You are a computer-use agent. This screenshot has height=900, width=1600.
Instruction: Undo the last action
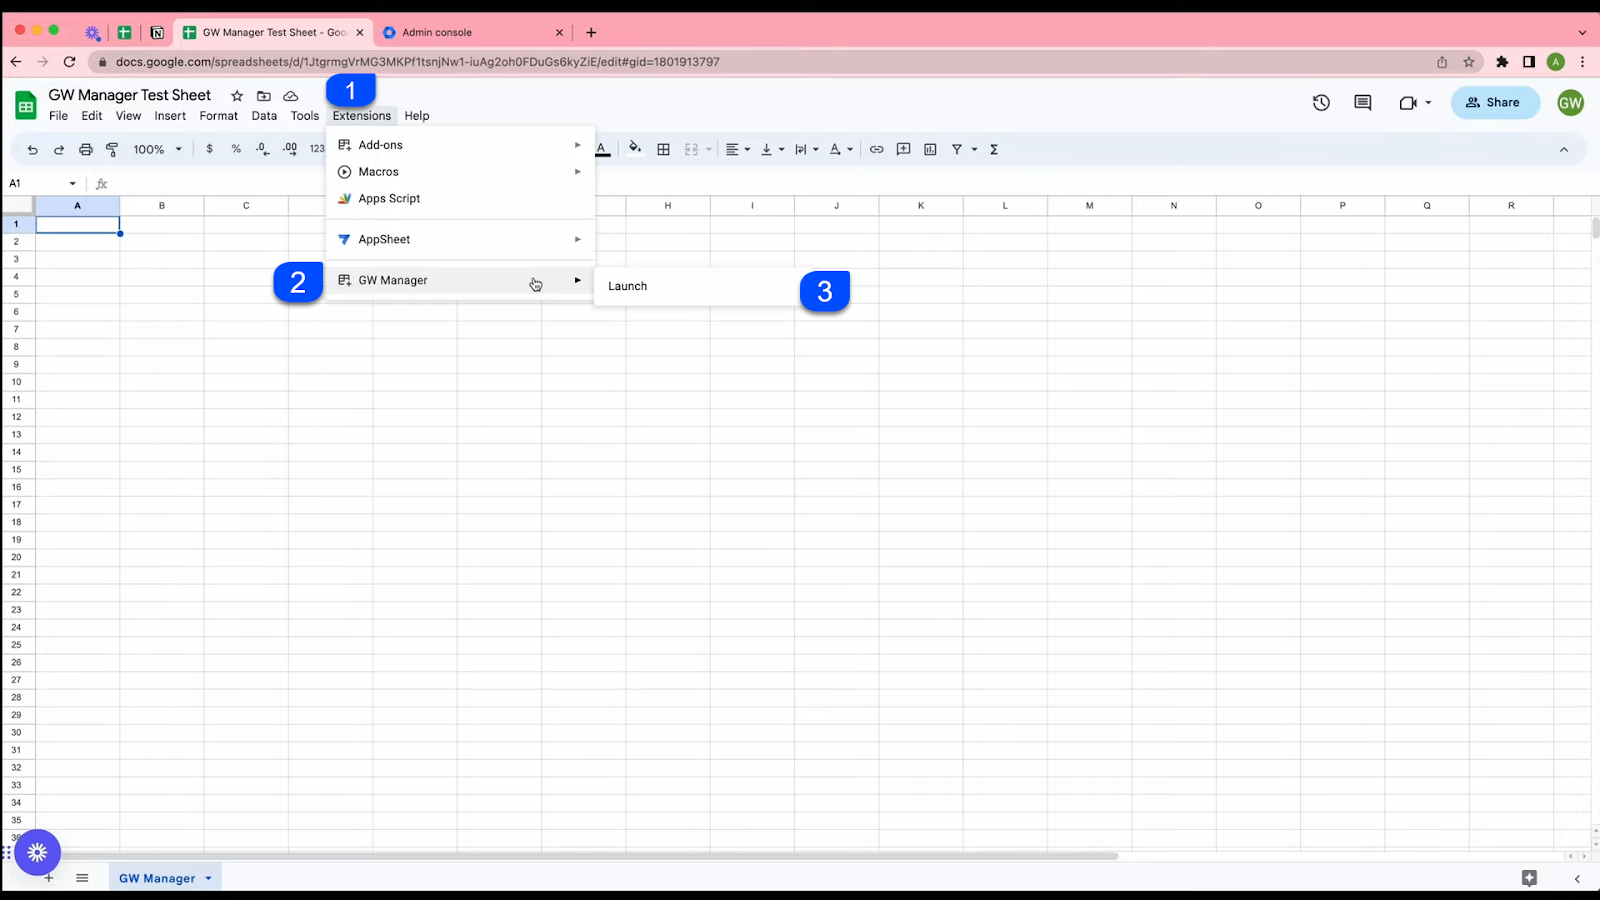pyautogui.click(x=32, y=149)
